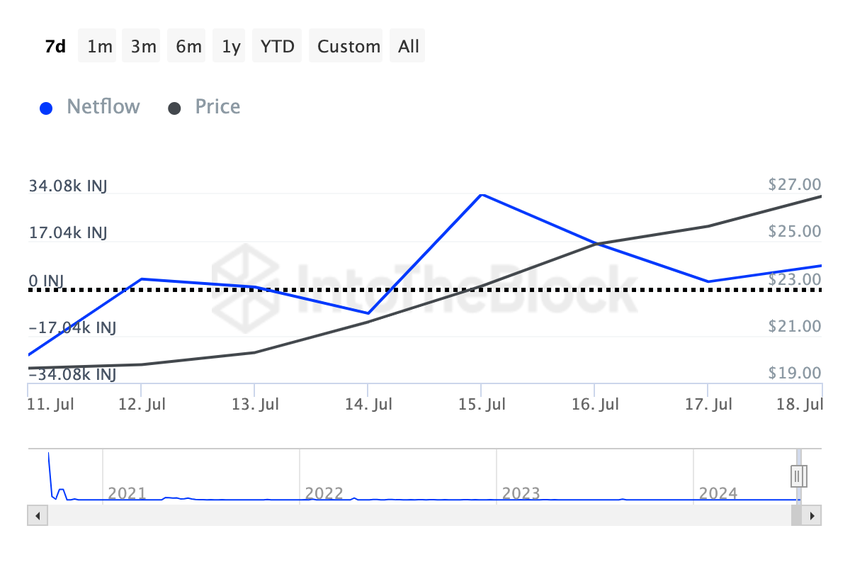Select the YTD range option
This screenshot has width=850, height=567.
pyautogui.click(x=277, y=46)
